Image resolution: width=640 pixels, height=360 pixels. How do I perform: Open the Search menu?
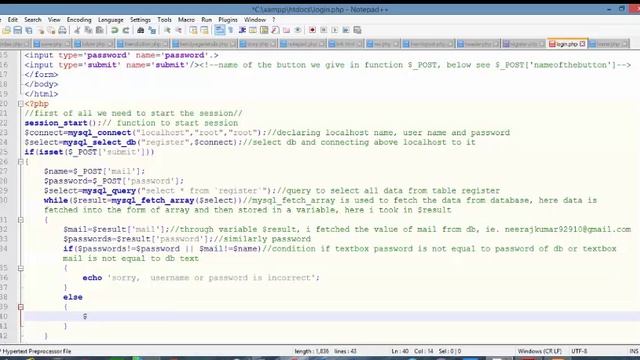click(33, 20)
